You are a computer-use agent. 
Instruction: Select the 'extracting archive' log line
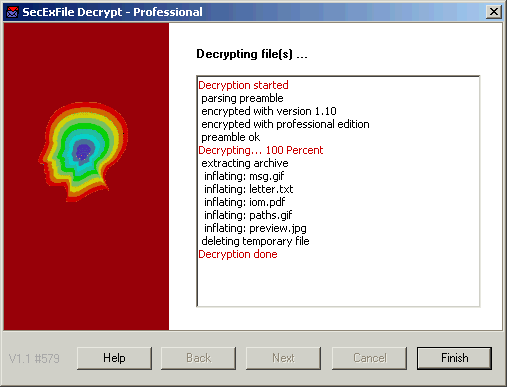[245, 163]
